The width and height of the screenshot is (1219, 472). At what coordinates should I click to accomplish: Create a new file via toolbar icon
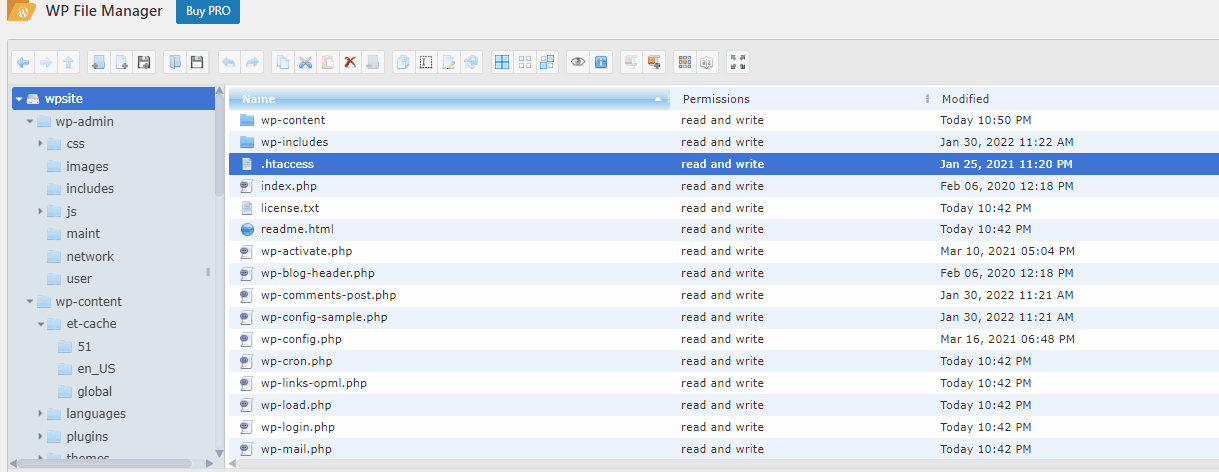click(x=121, y=62)
